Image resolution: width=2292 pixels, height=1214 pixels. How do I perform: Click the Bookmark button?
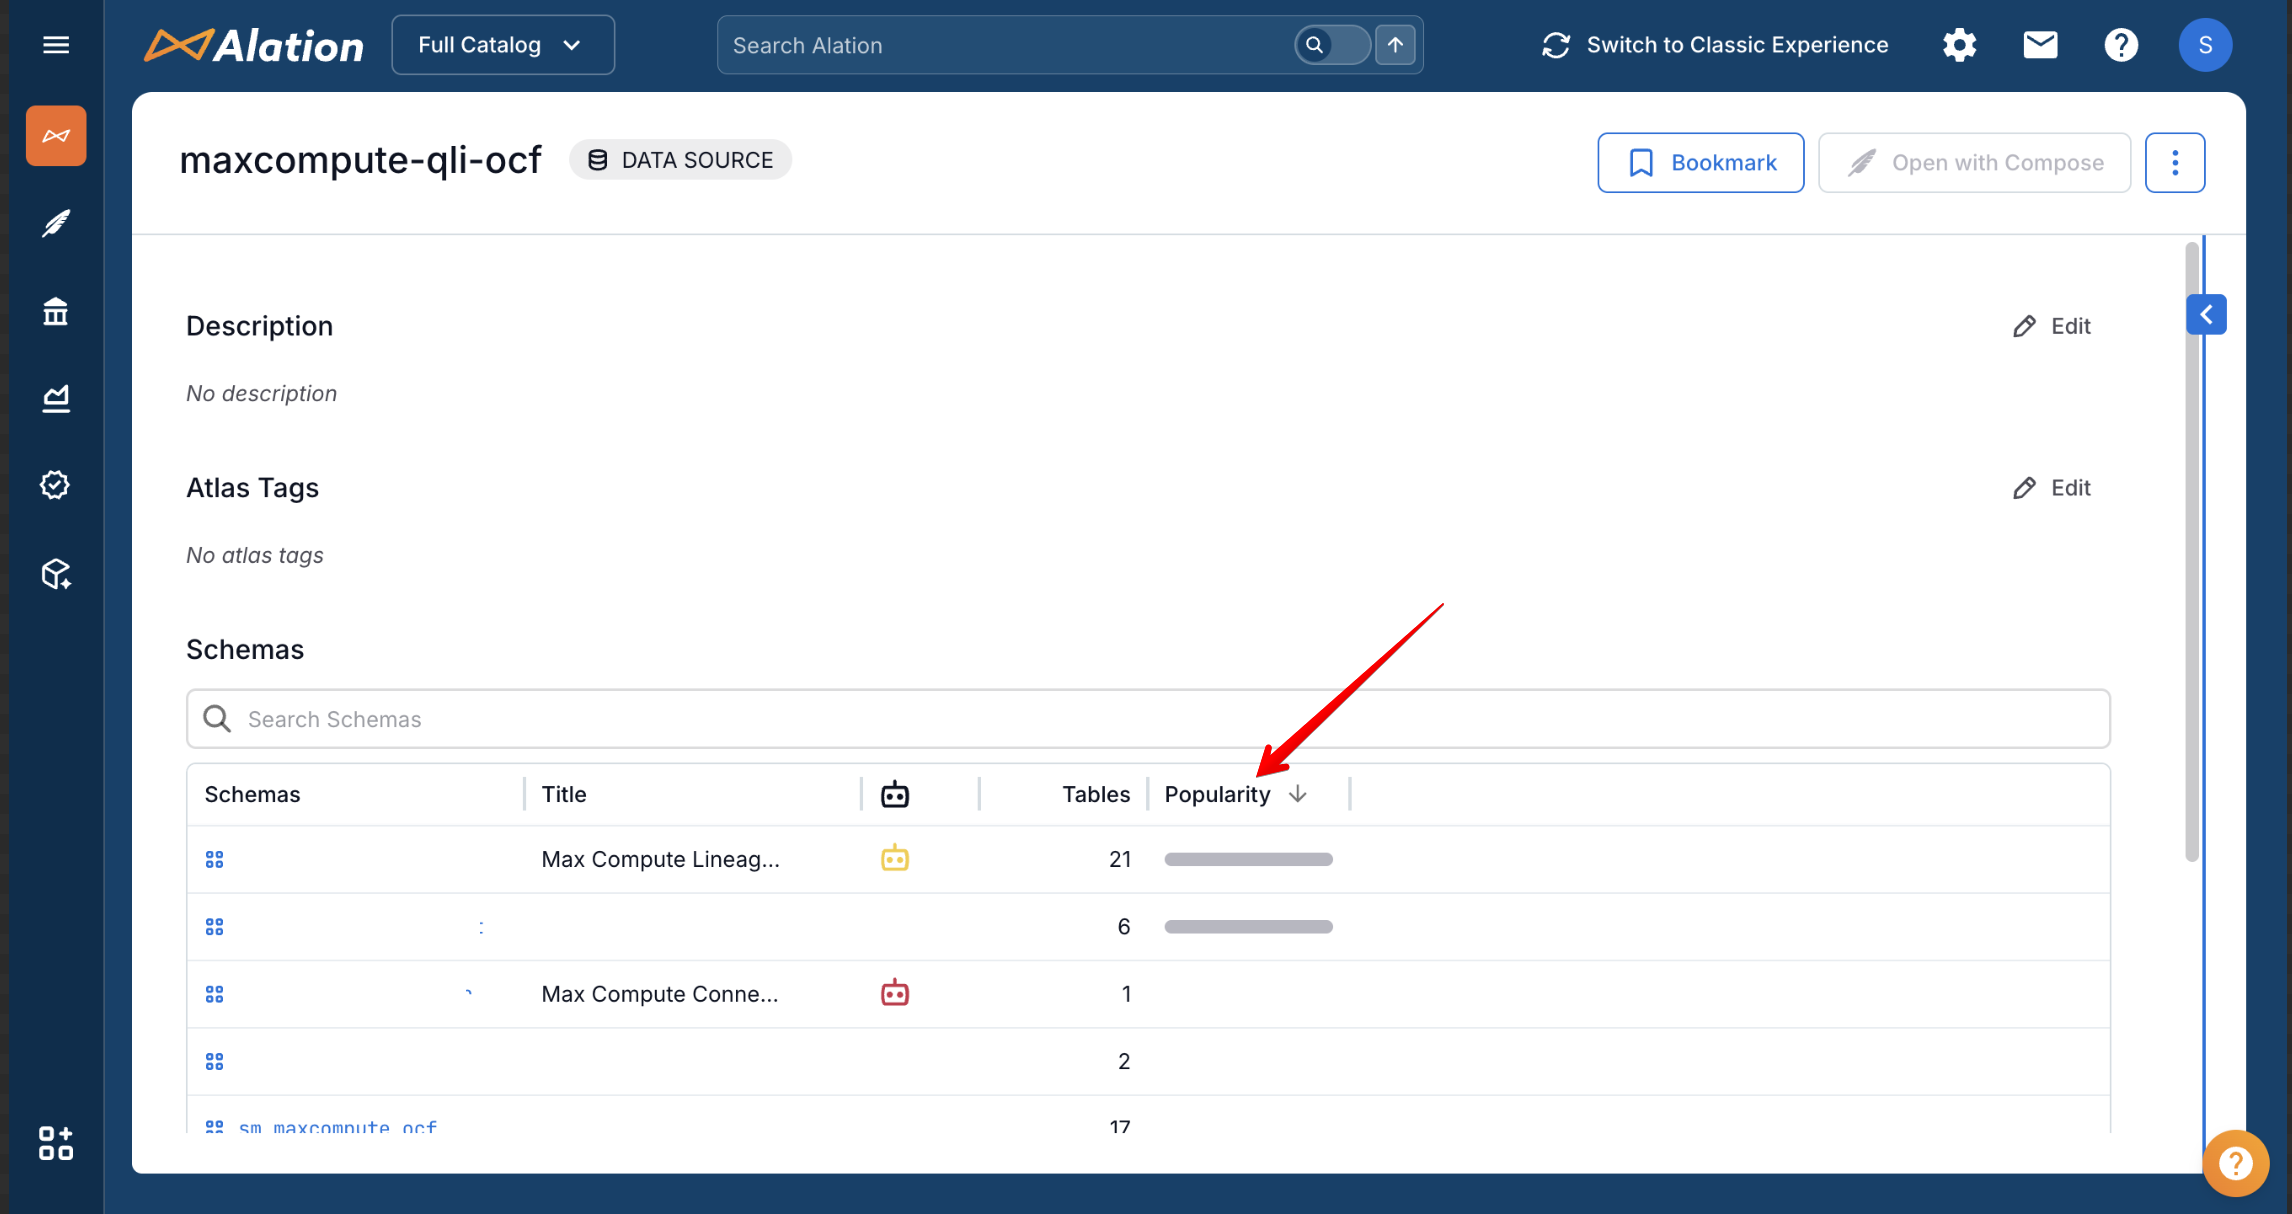[x=1700, y=163]
